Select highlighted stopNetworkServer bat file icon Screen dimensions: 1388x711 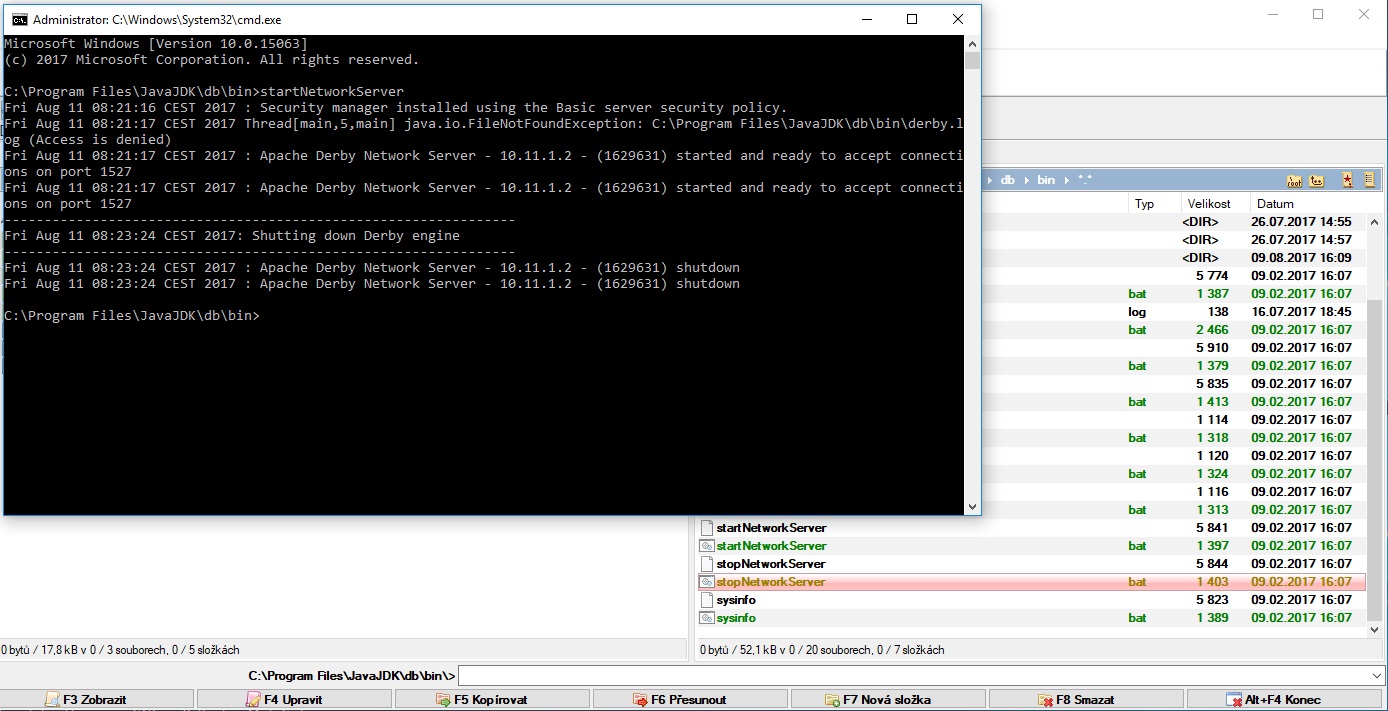(707, 582)
